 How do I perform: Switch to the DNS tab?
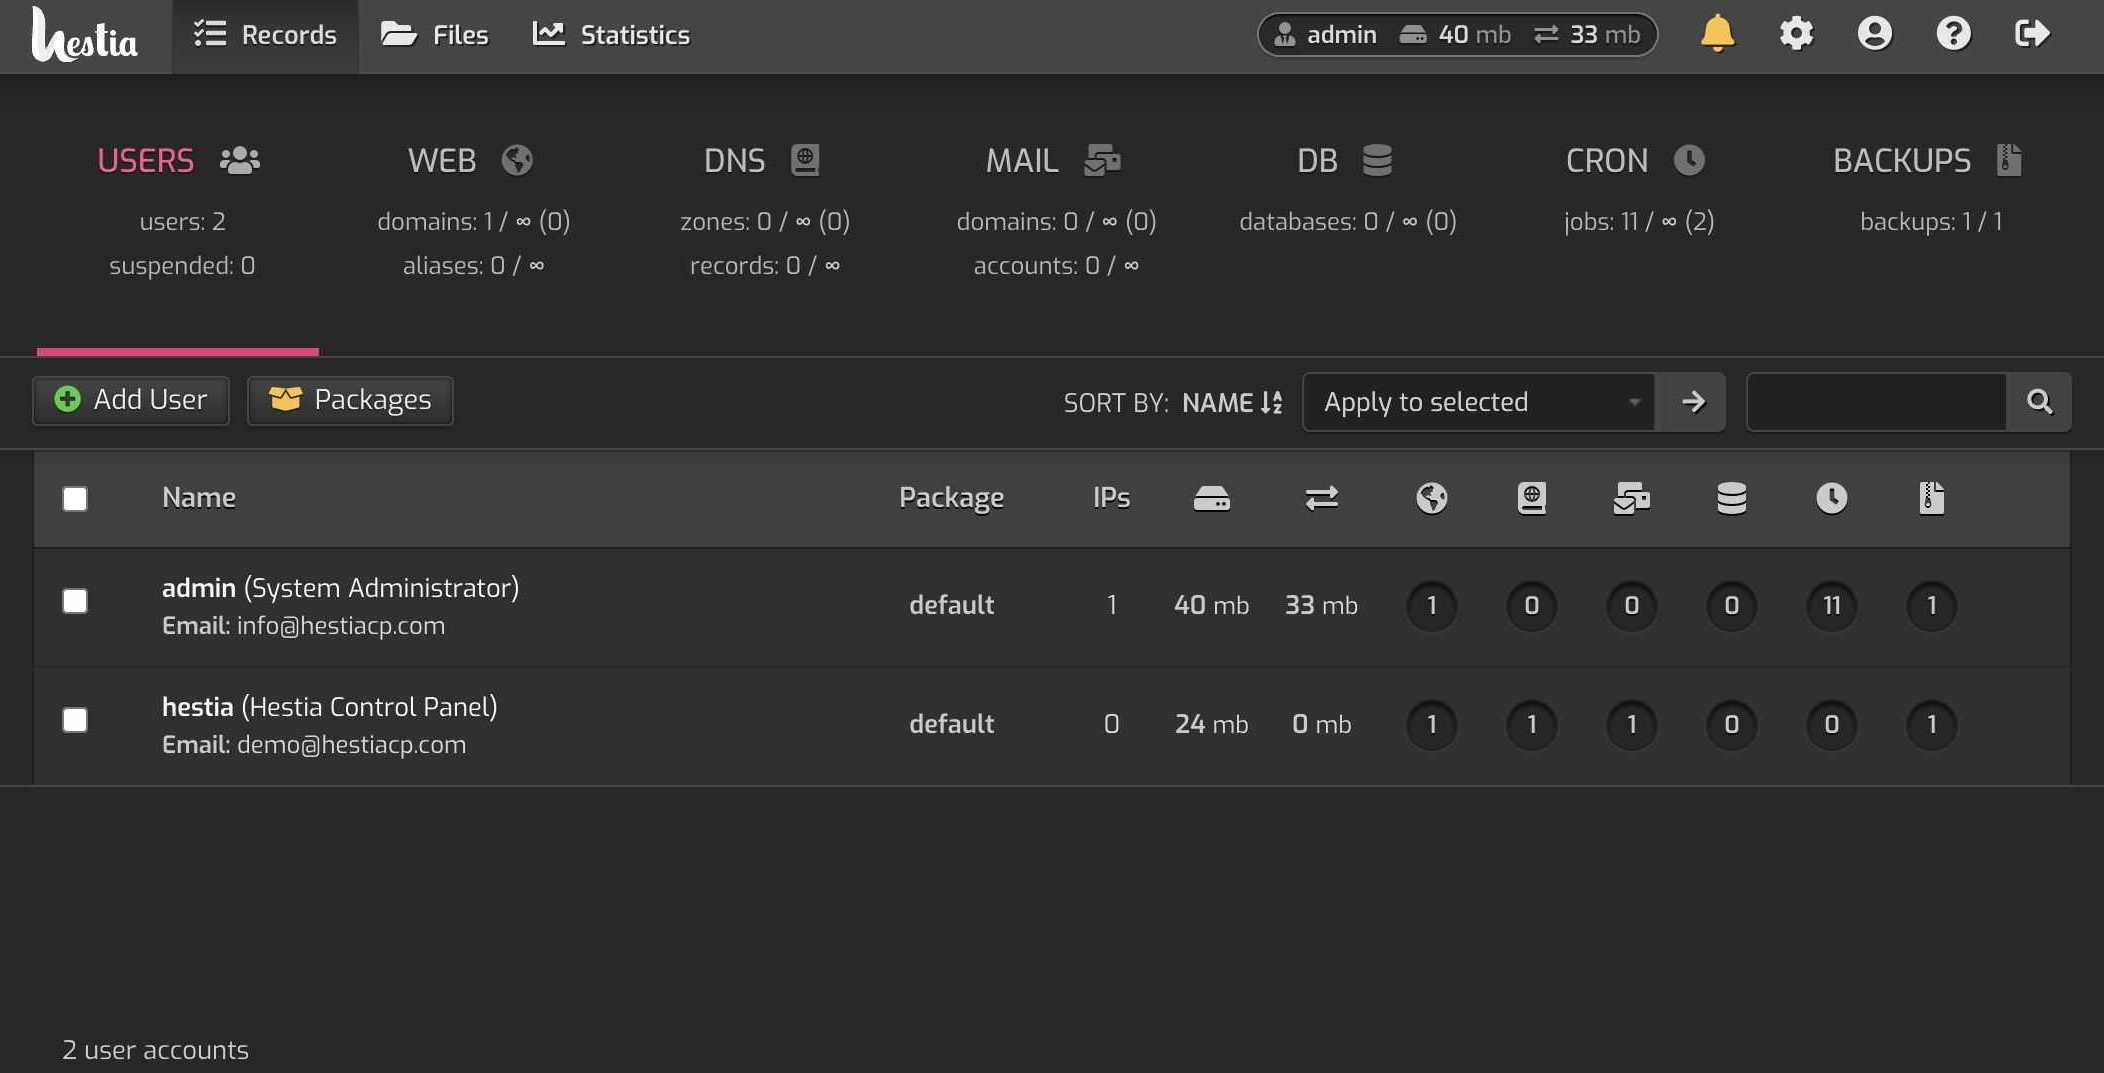[762, 161]
